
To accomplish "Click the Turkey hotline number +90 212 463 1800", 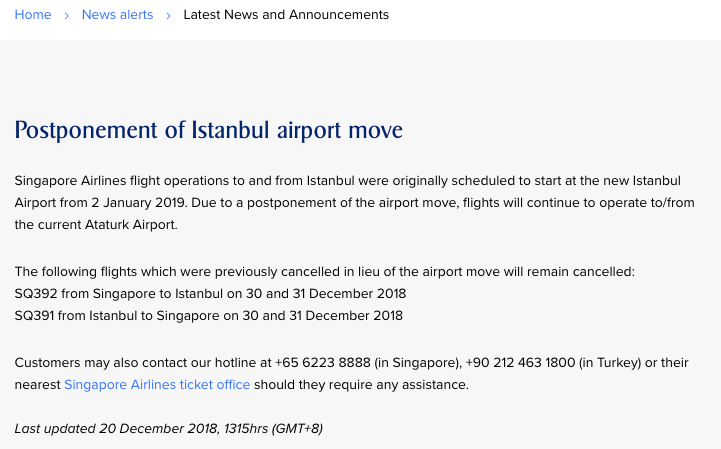I will 520,363.
